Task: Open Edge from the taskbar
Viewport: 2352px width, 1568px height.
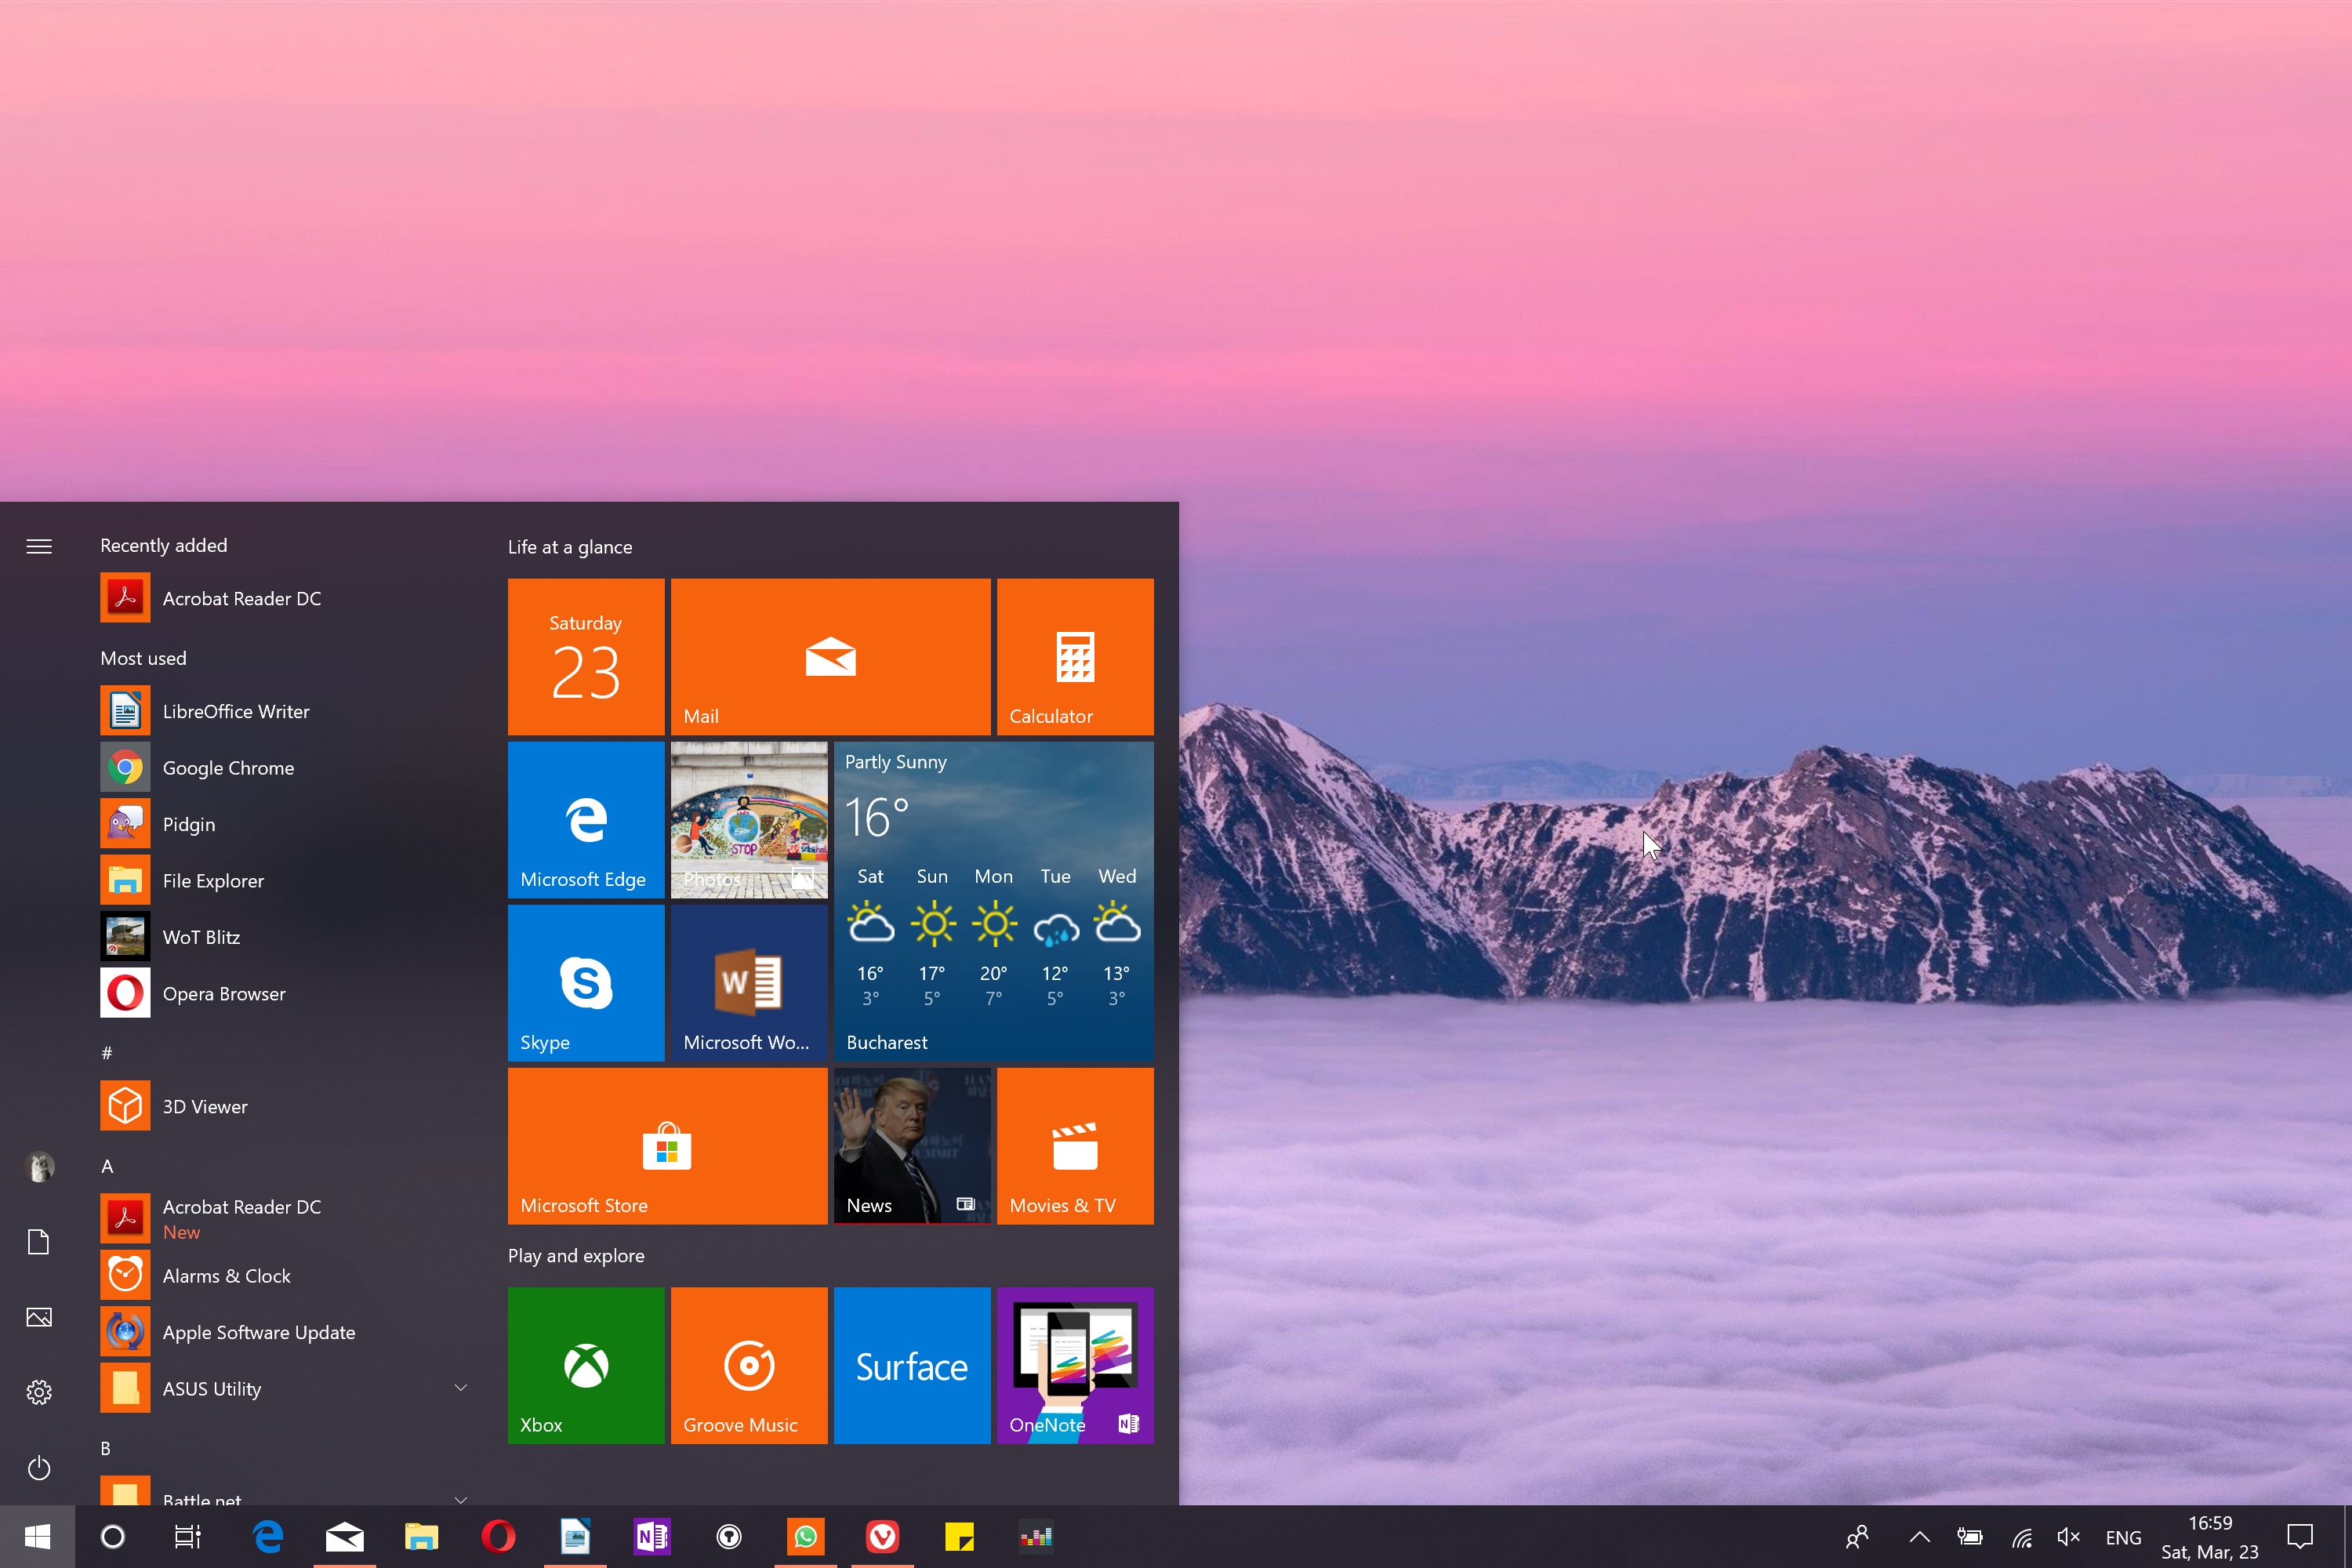Action: click(x=267, y=1537)
